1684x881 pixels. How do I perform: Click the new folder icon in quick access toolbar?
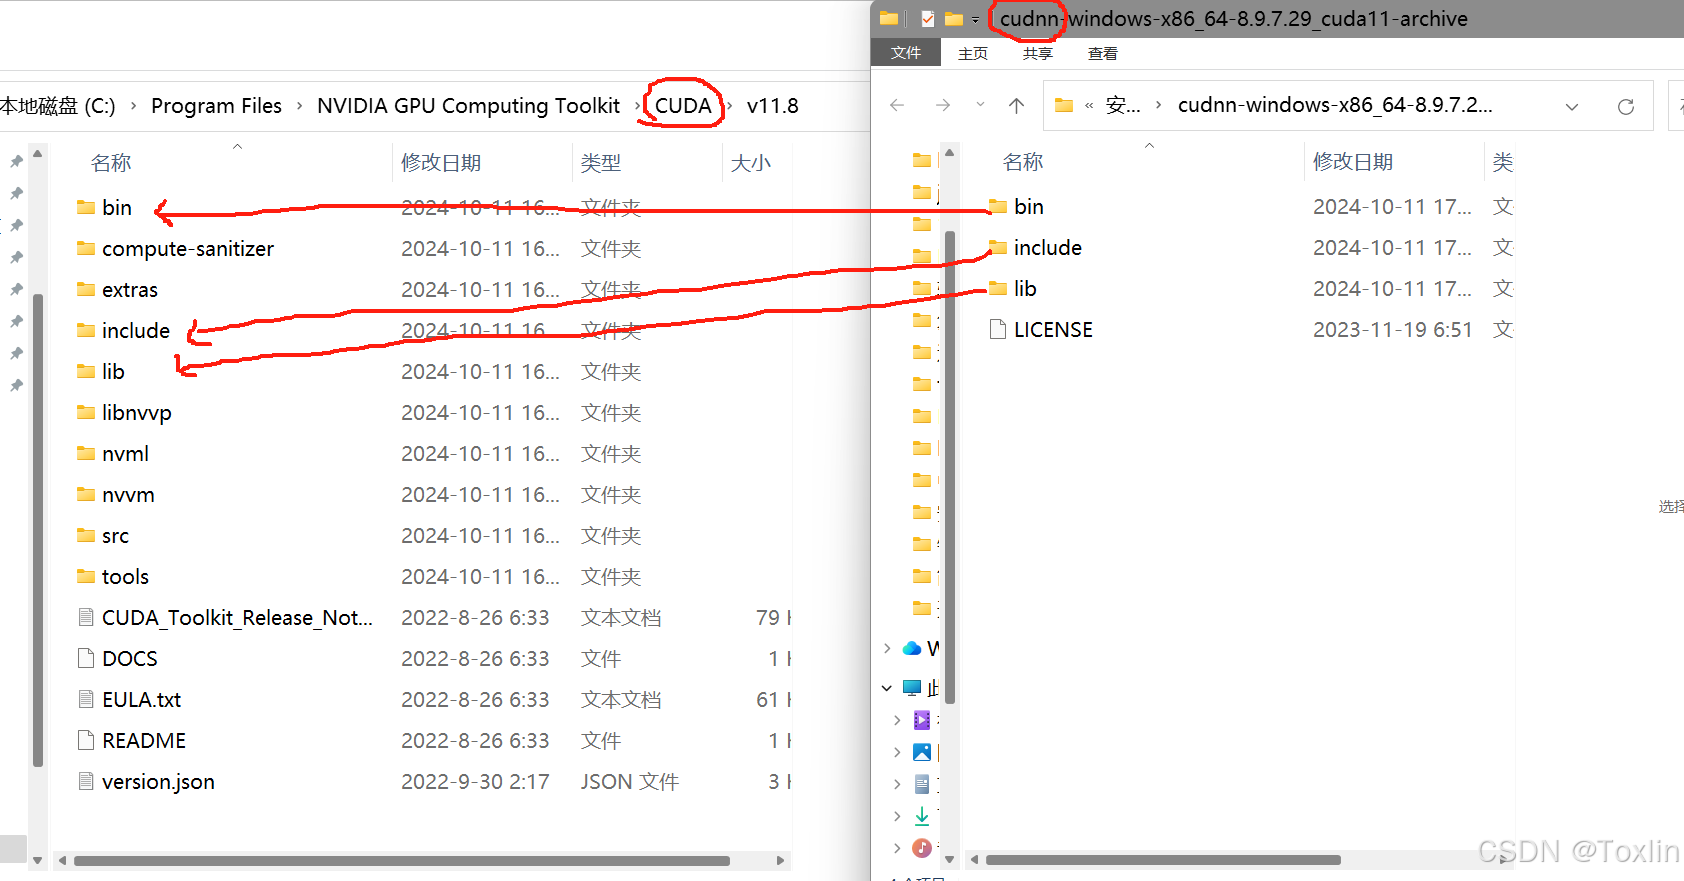pos(953,18)
